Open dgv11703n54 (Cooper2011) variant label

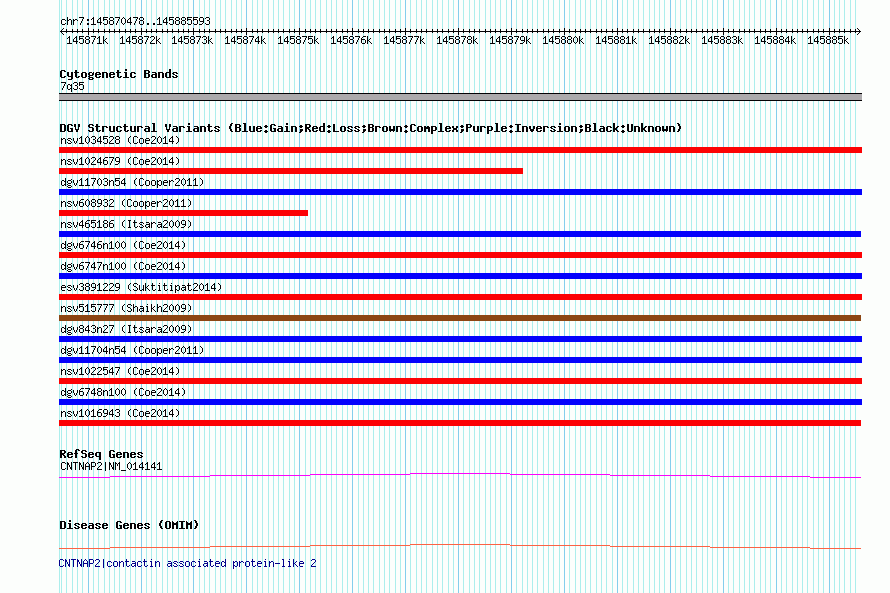[x=132, y=182]
